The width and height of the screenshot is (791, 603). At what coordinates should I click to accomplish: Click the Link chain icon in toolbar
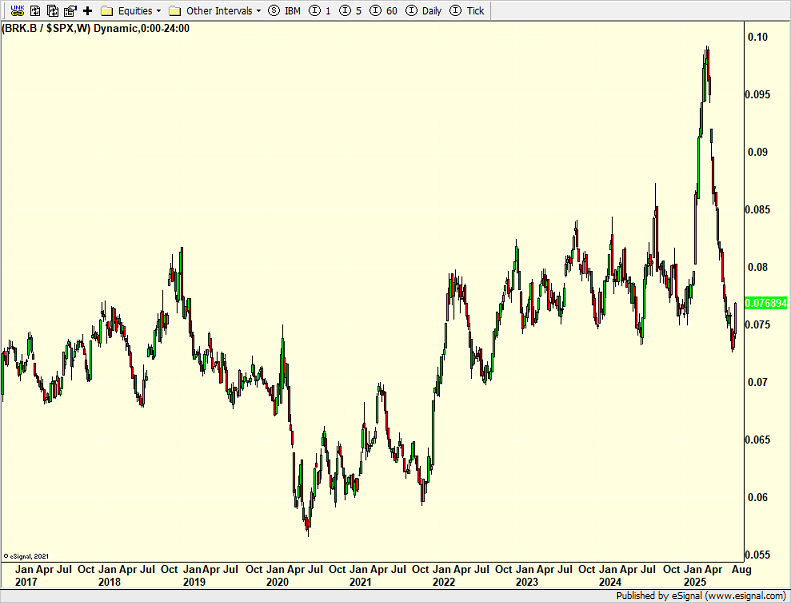(x=17, y=10)
